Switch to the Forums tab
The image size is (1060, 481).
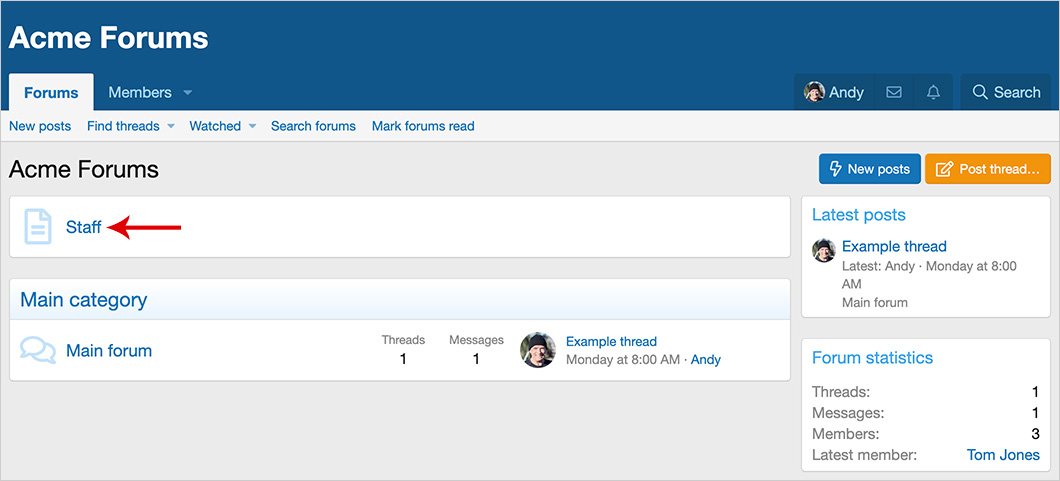51,92
